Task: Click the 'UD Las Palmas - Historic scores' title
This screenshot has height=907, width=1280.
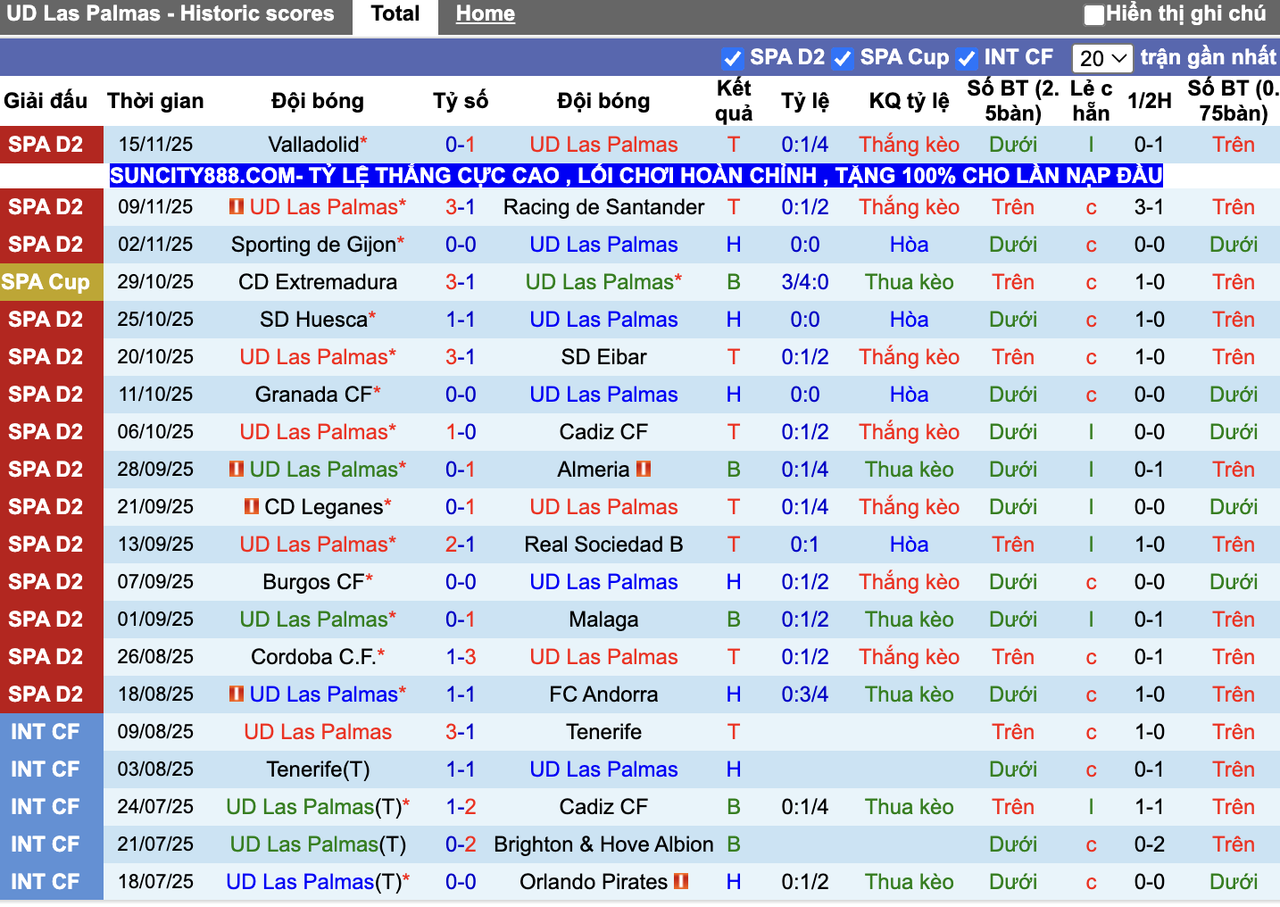Action: [x=170, y=14]
